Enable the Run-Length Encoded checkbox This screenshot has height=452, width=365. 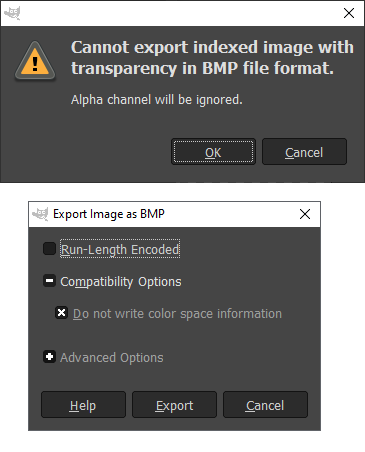[x=49, y=249]
